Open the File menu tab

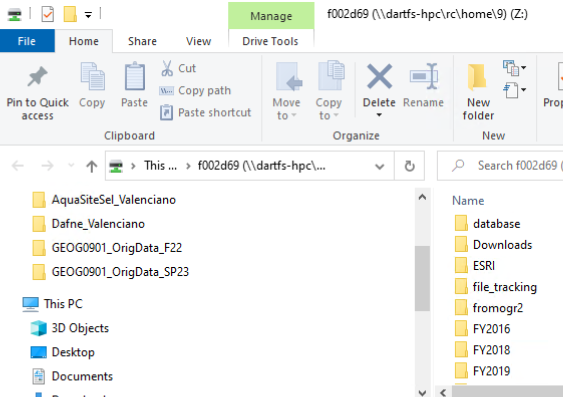click(x=27, y=41)
